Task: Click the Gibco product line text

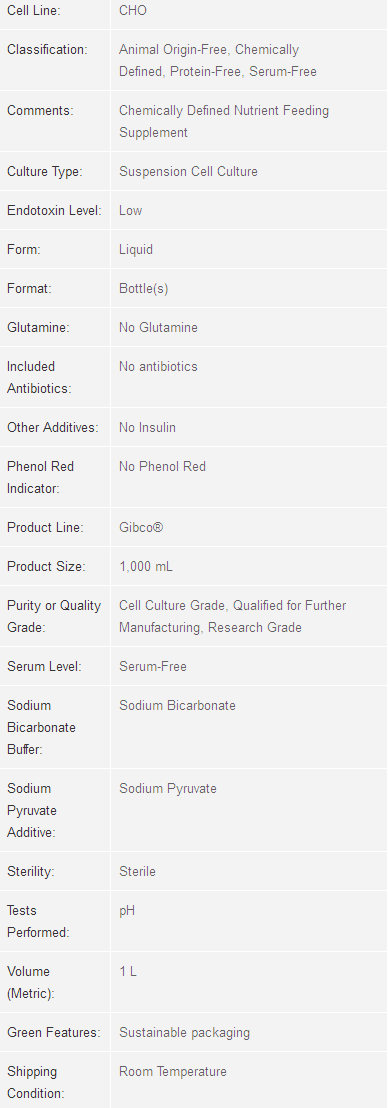Action: pos(141,527)
